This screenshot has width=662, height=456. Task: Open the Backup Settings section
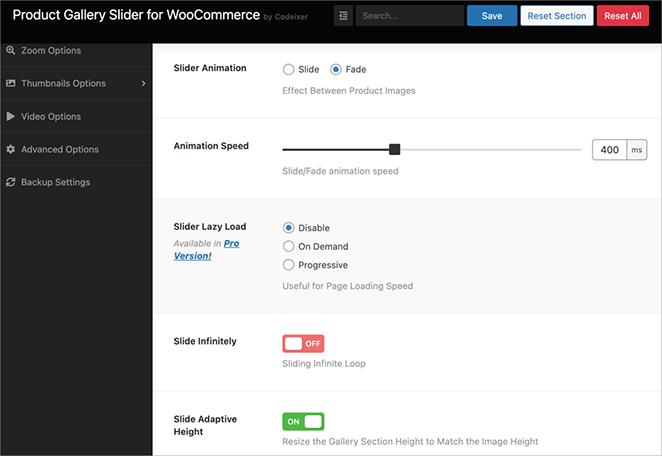tap(55, 183)
